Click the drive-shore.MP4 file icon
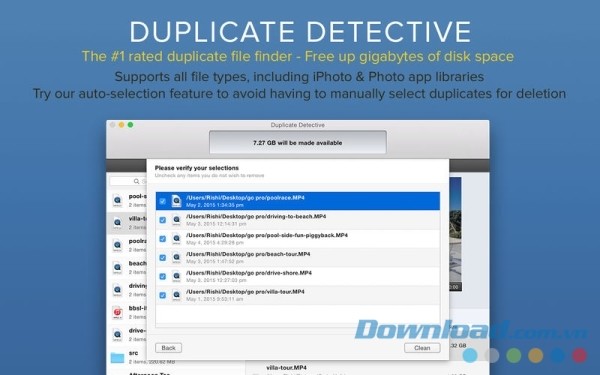 coord(176,276)
